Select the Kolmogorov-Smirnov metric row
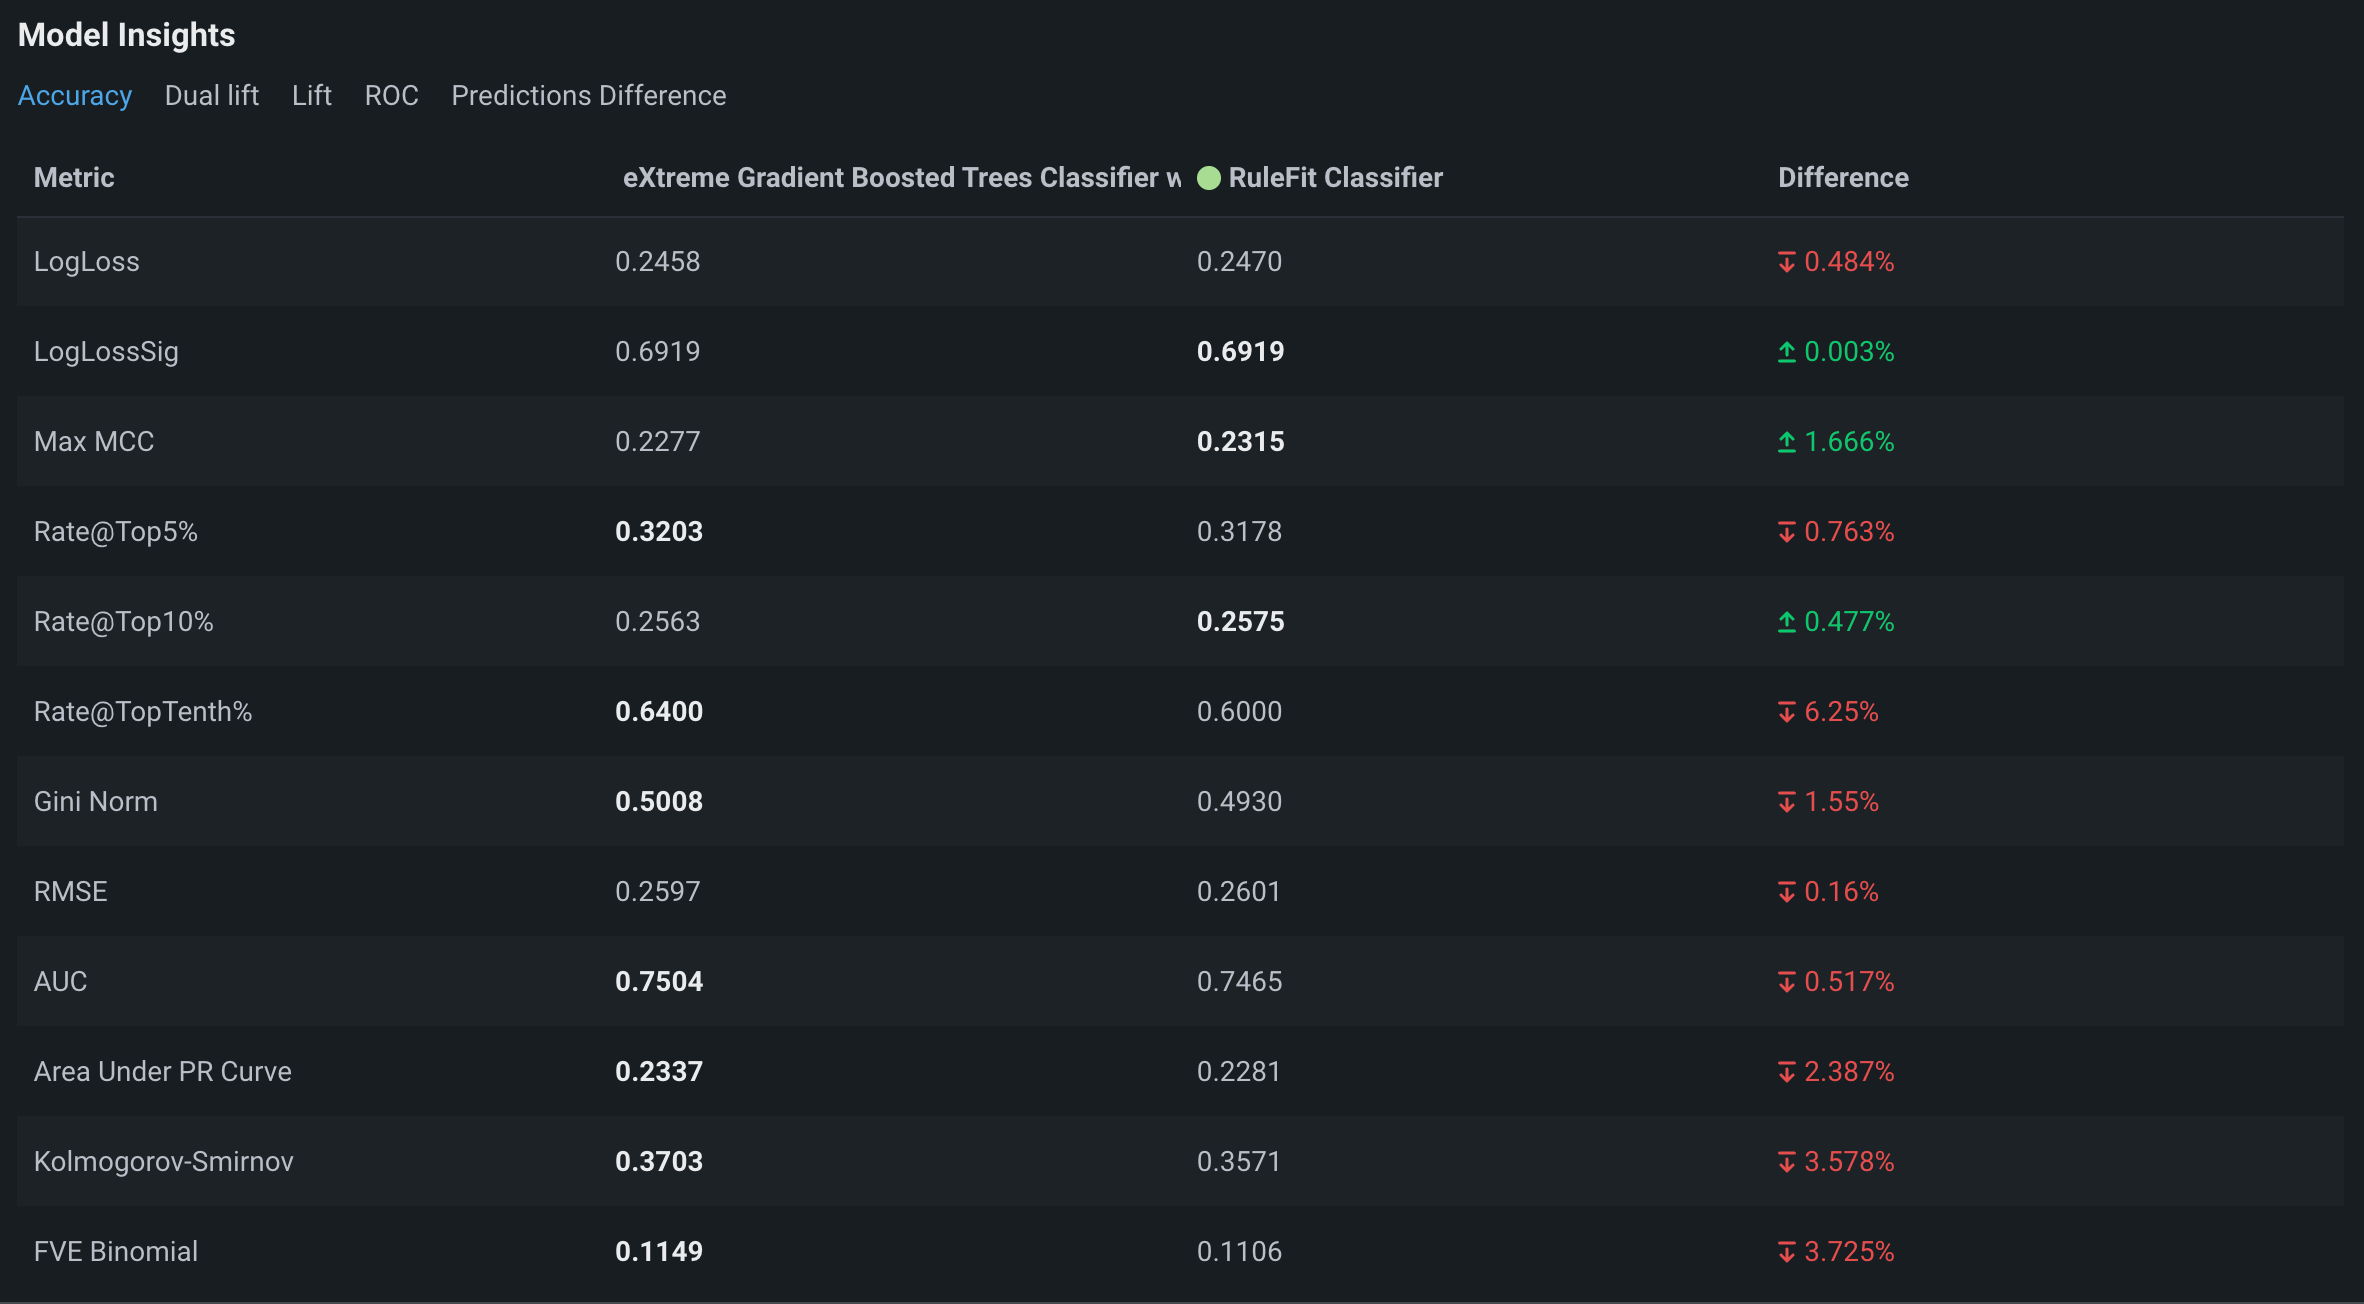Viewport: 2364px width, 1304px height. tap(164, 1162)
